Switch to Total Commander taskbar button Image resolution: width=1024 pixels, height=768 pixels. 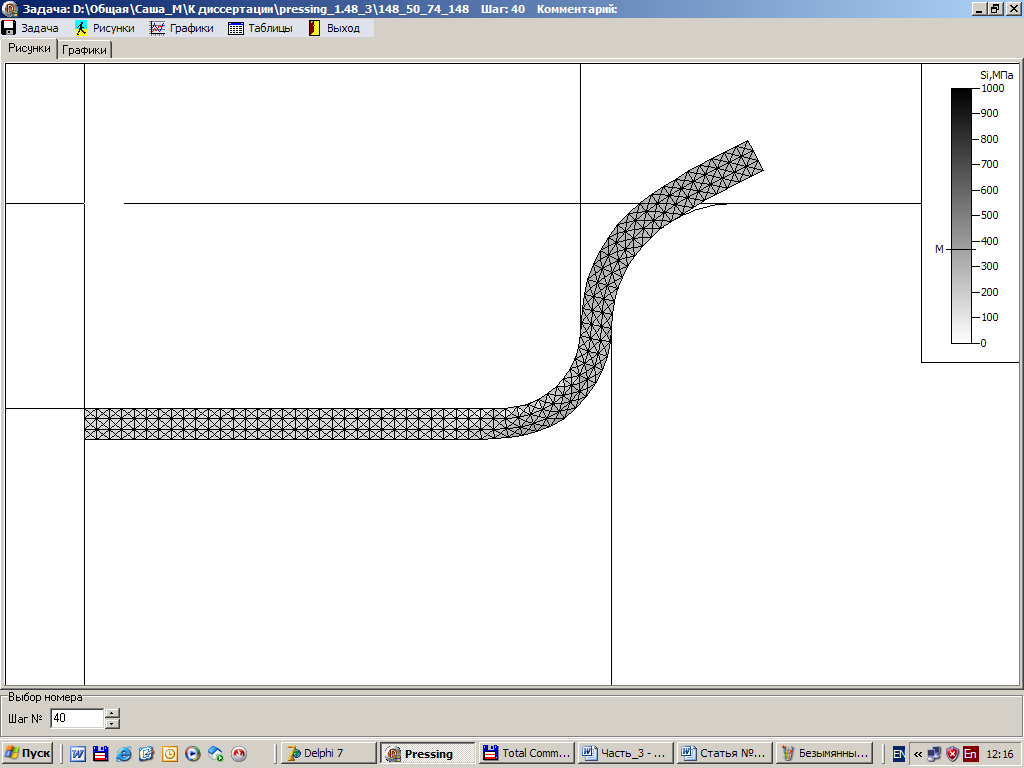(525, 753)
